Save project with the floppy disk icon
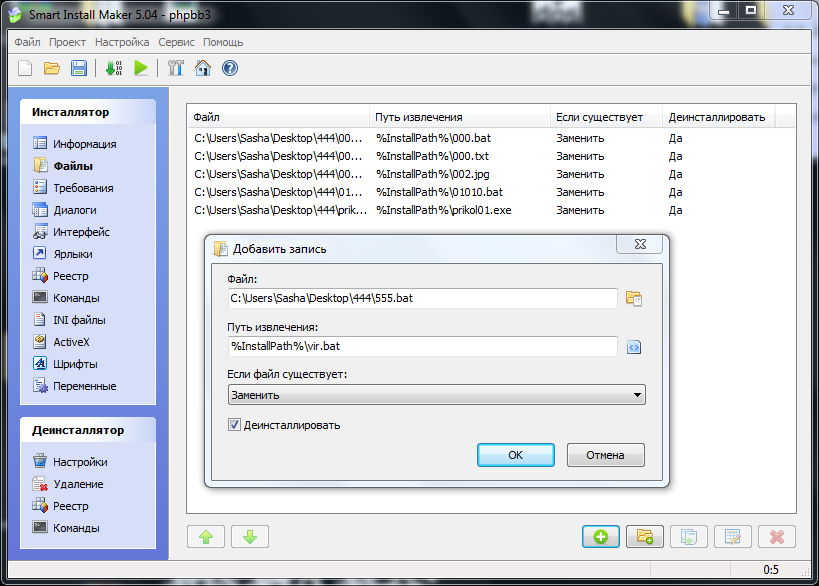This screenshot has width=819, height=586. tap(79, 68)
